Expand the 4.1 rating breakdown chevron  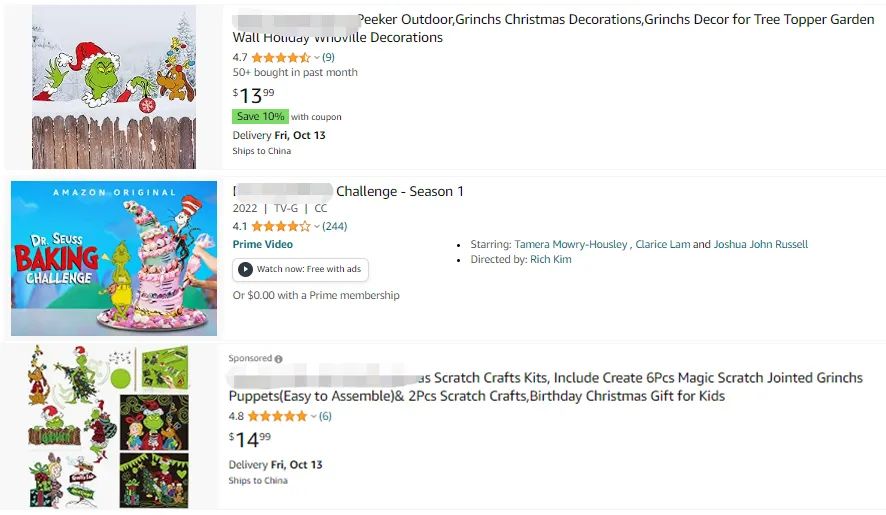pyautogui.click(x=316, y=227)
